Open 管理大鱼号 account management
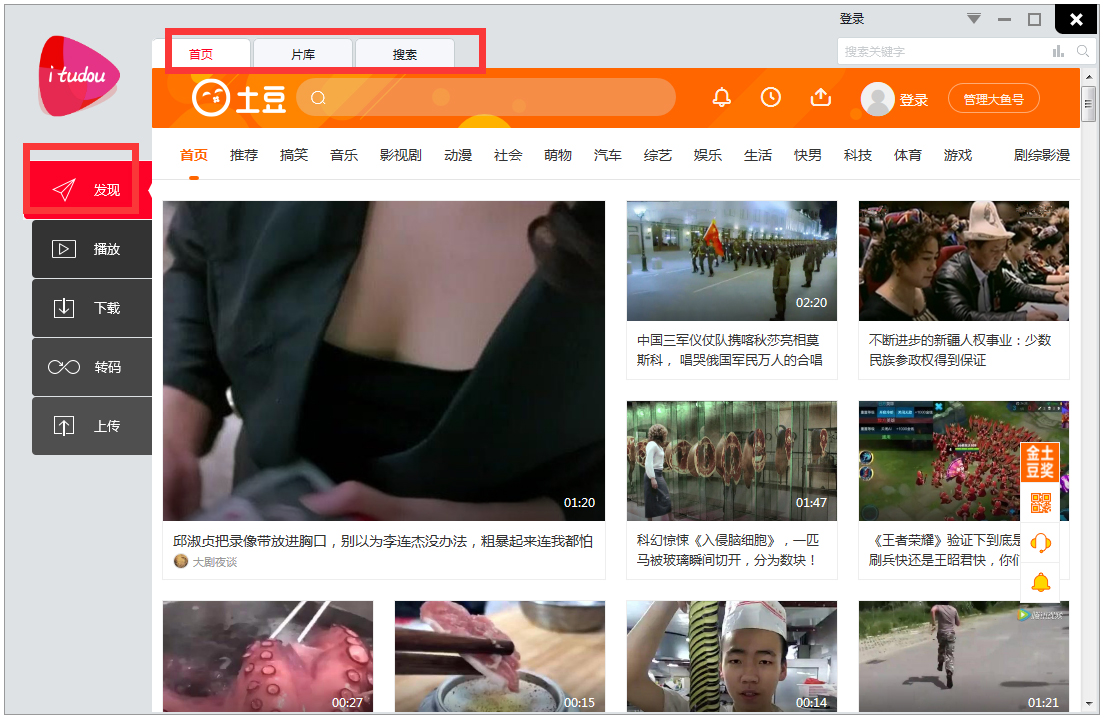 click(x=993, y=97)
